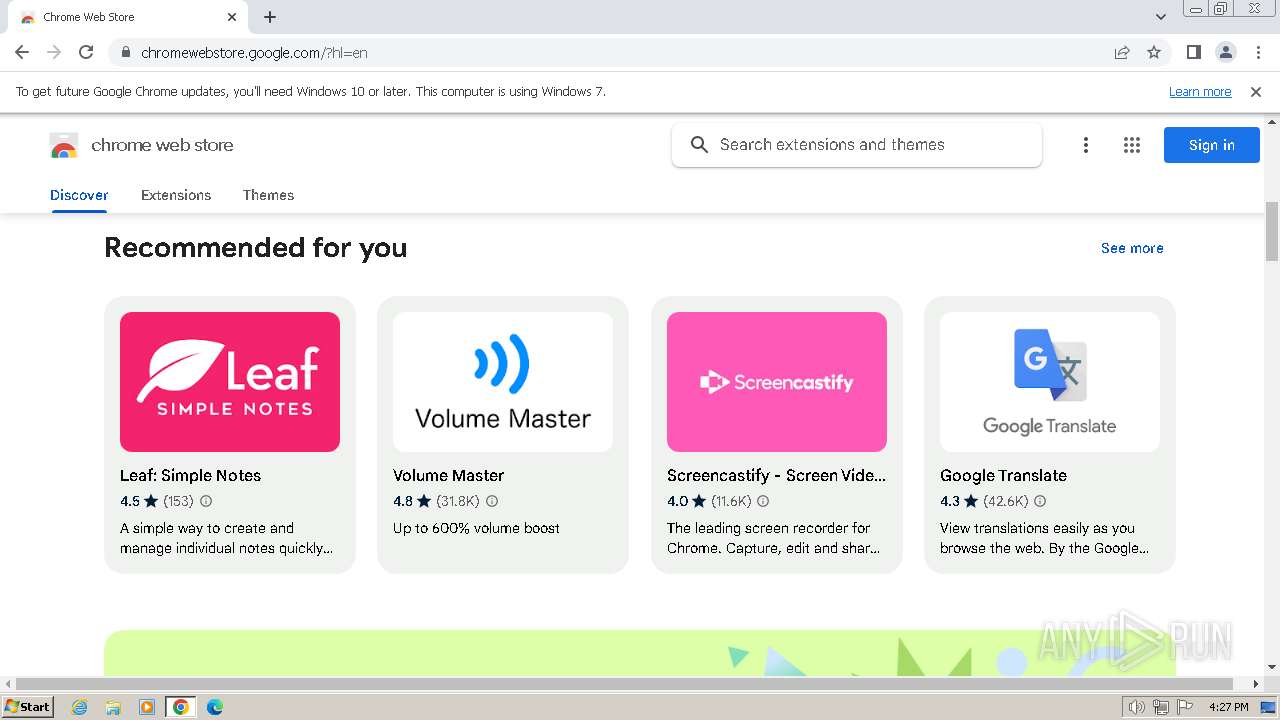Viewport: 1280px width, 720px height.
Task: Open Learn more about Chrome updates
Action: click(1200, 91)
